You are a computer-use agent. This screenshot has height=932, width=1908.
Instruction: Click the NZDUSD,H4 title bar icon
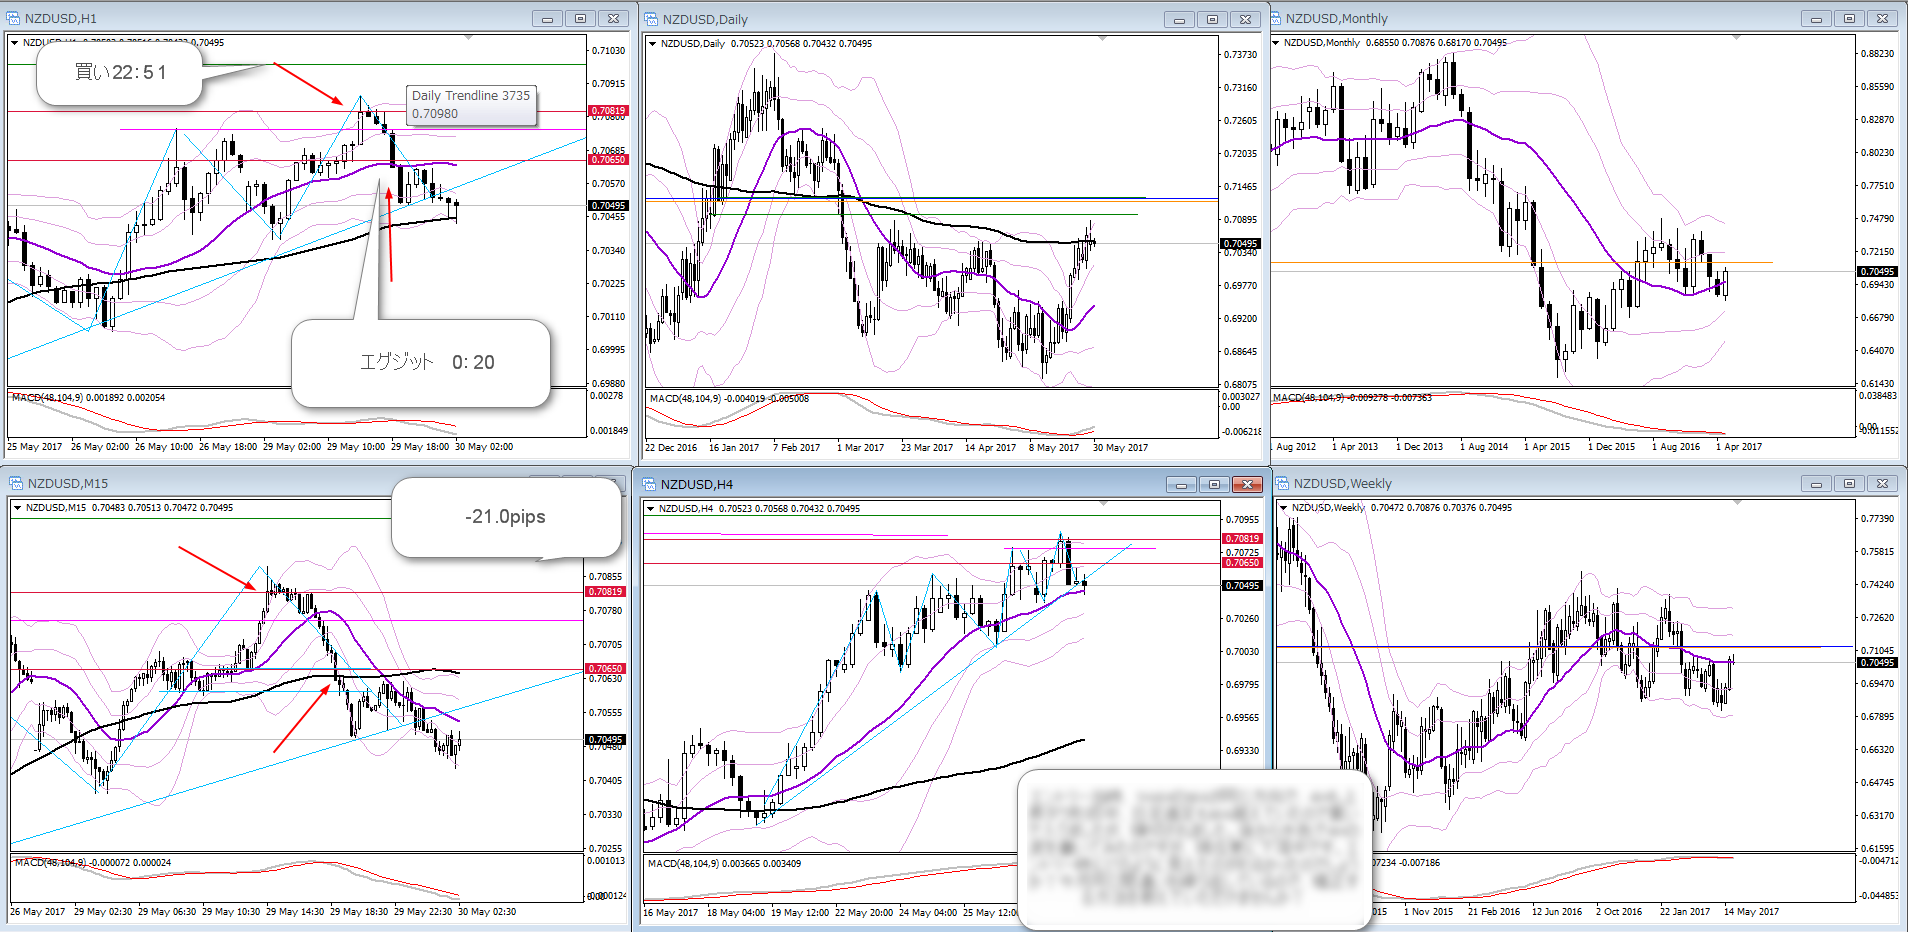[x=649, y=485]
